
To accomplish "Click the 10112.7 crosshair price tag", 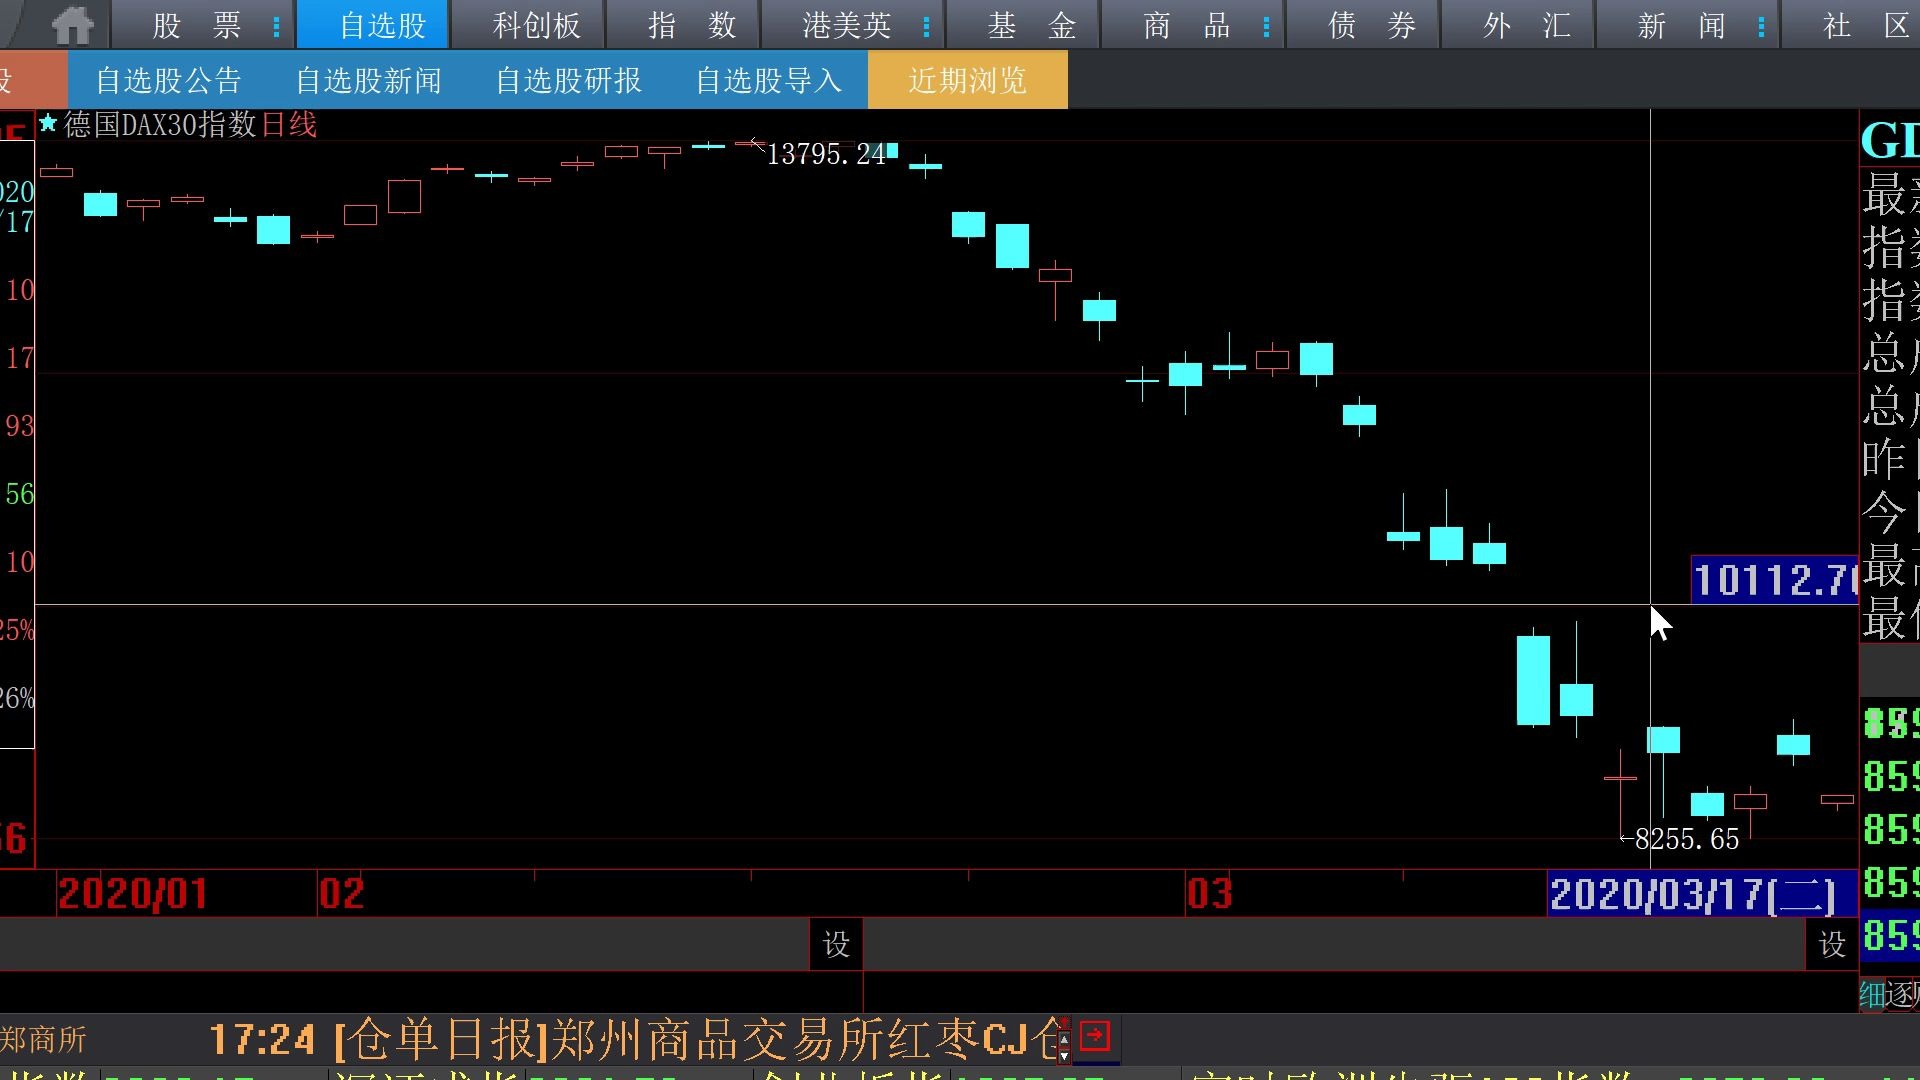I will click(1774, 580).
